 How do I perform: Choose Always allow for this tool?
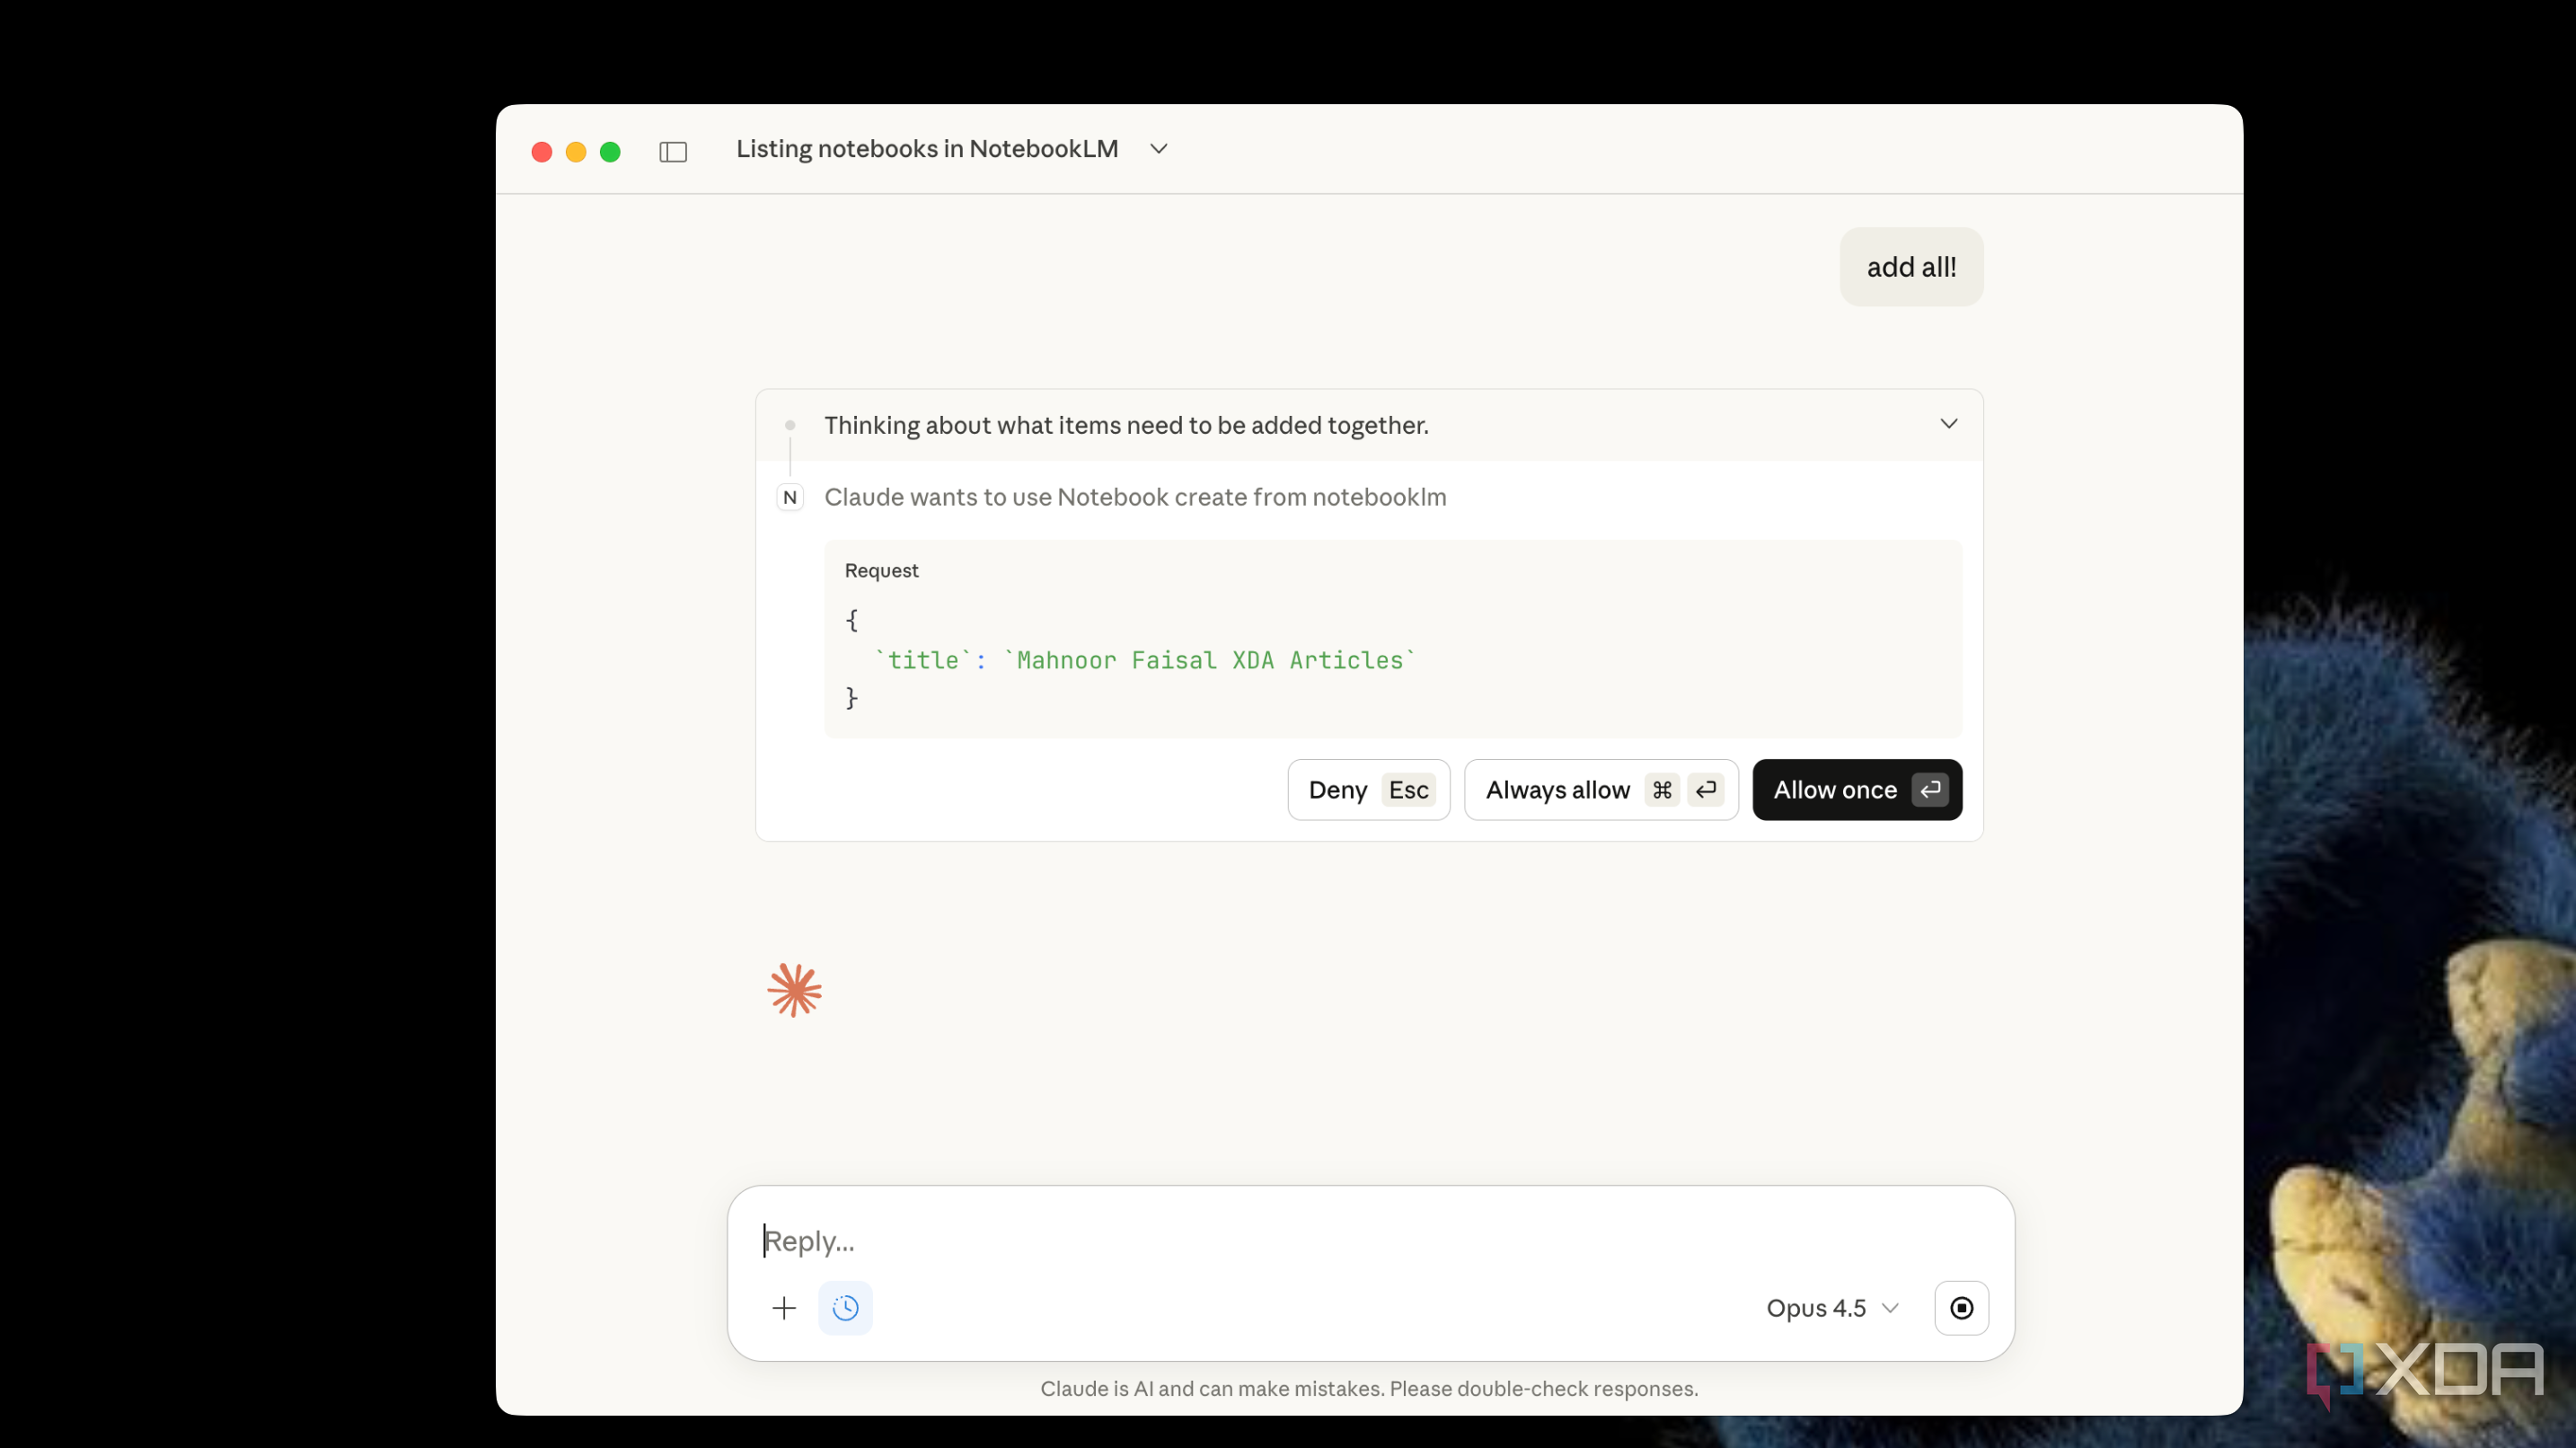[x=1601, y=790]
